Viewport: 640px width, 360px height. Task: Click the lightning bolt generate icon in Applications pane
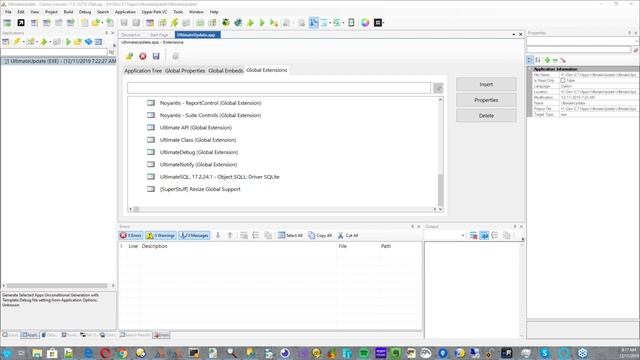click(x=17, y=42)
